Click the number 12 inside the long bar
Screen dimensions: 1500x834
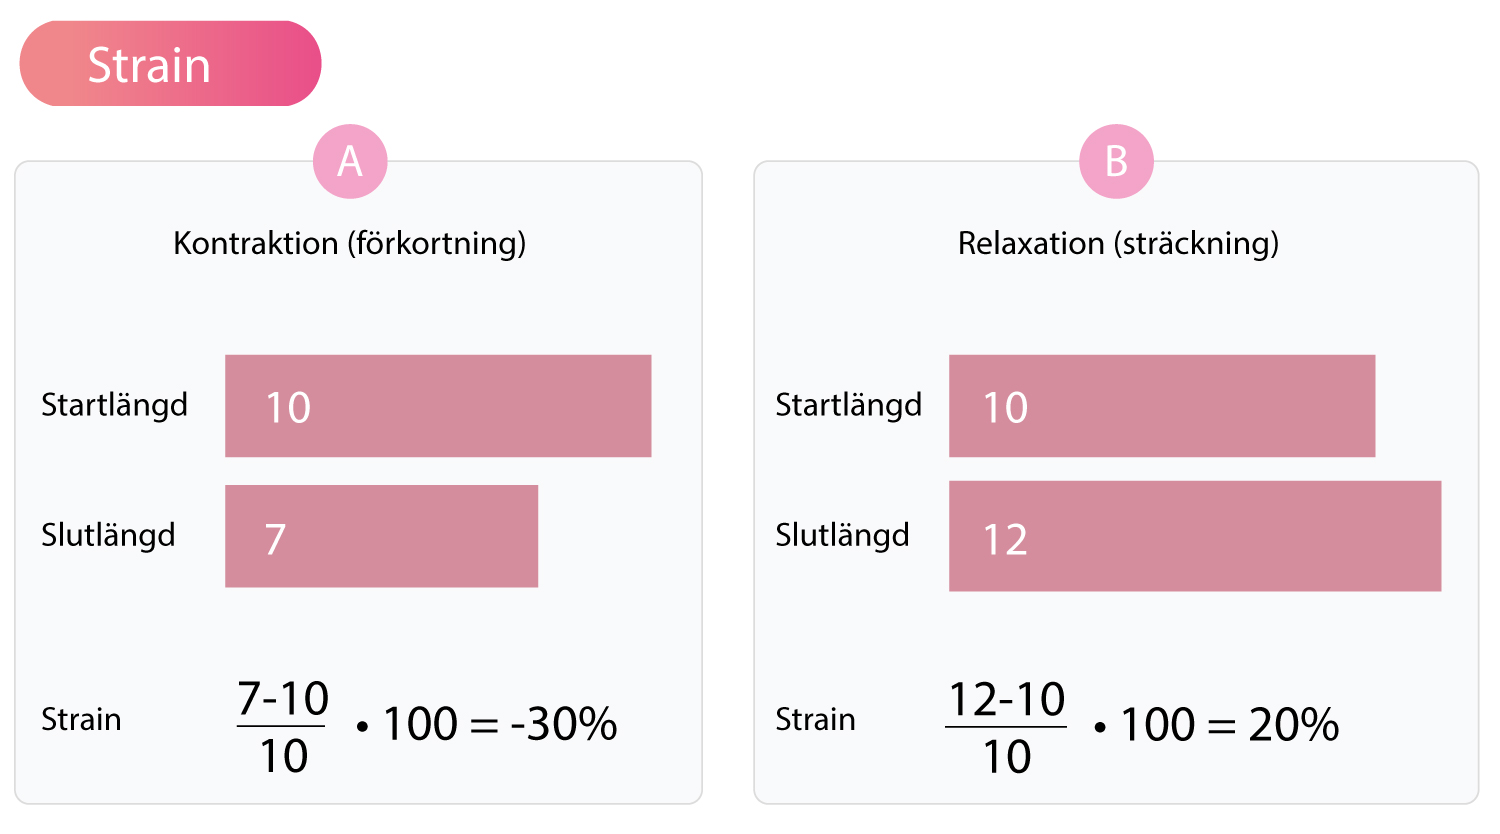(x=1005, y=540)
